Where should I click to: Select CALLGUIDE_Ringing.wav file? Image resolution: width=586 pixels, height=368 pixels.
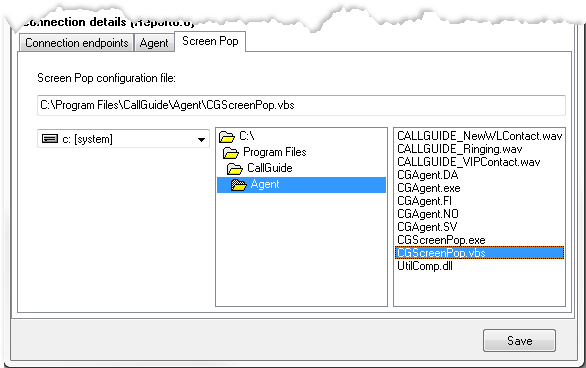pos(459,149)
